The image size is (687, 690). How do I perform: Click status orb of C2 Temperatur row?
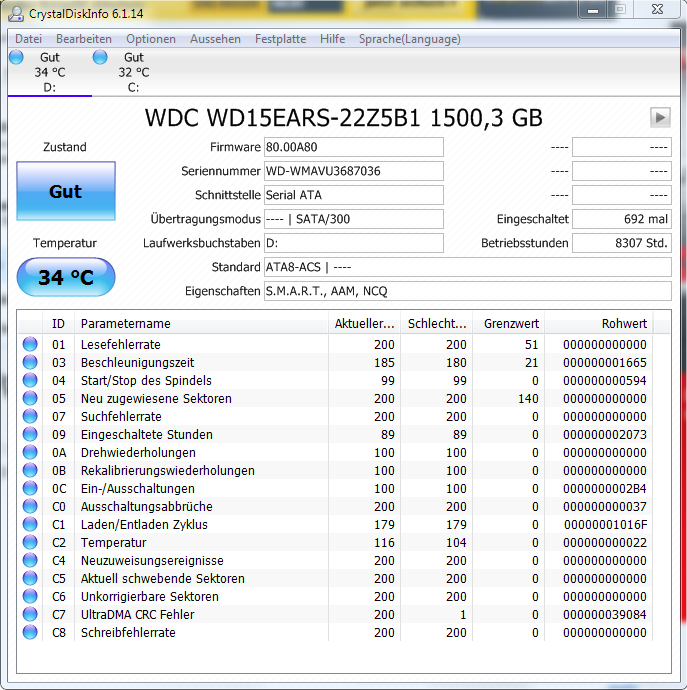[30, 542]
